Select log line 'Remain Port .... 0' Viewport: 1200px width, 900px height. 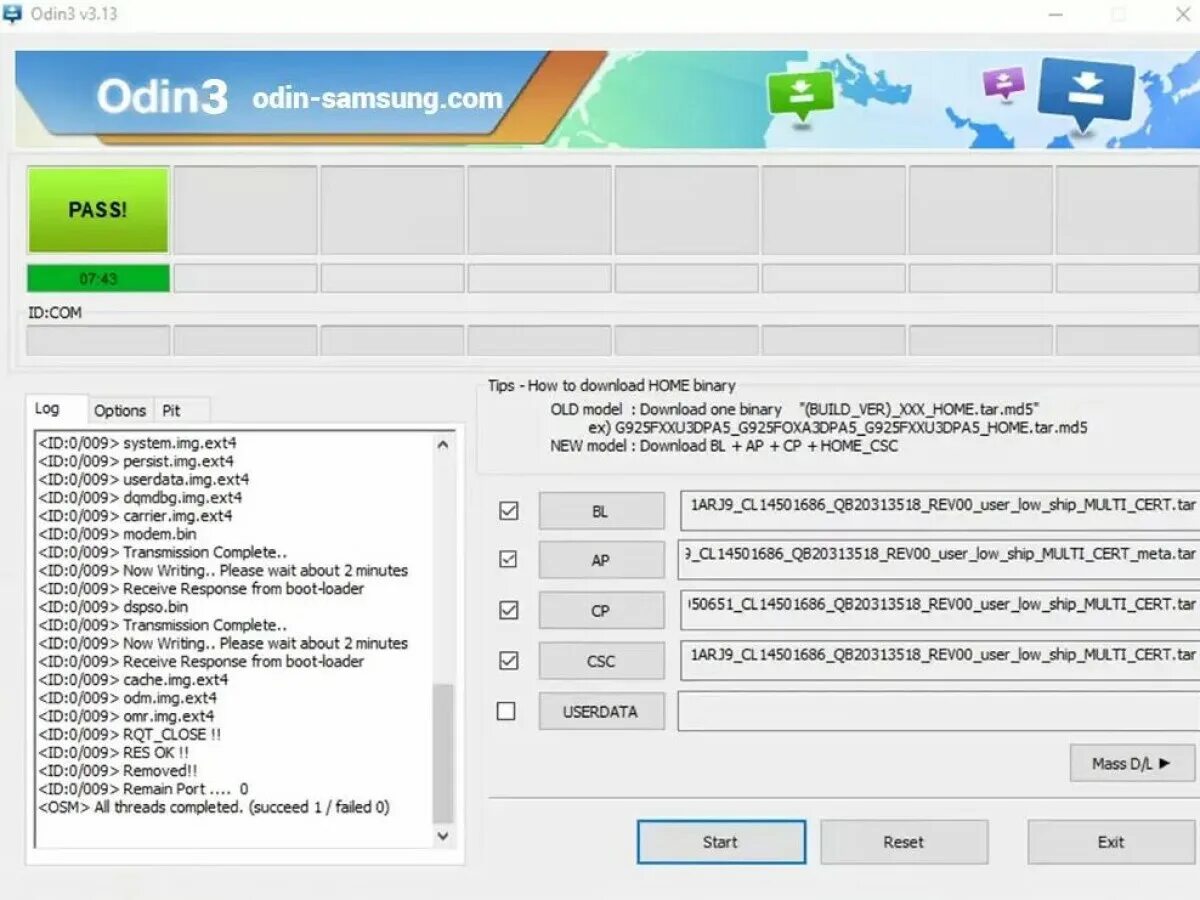pos(143,789)
